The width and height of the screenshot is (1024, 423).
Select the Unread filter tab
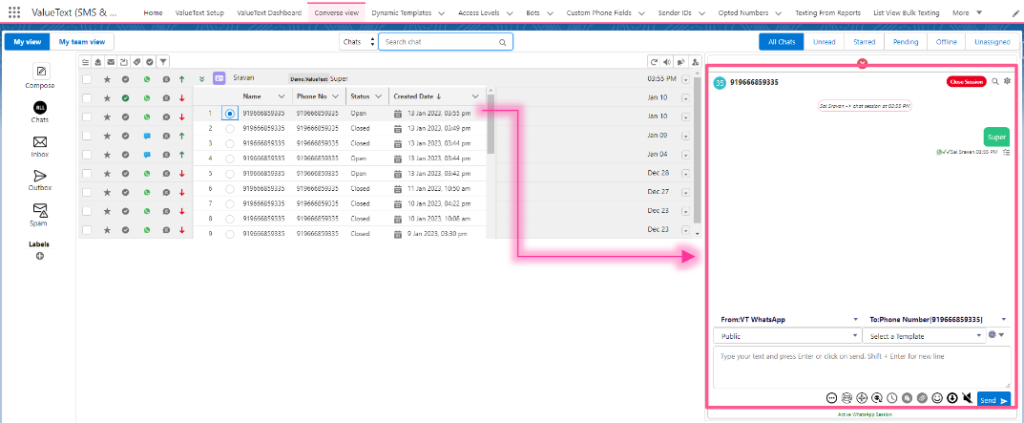[x=824, y=42]
